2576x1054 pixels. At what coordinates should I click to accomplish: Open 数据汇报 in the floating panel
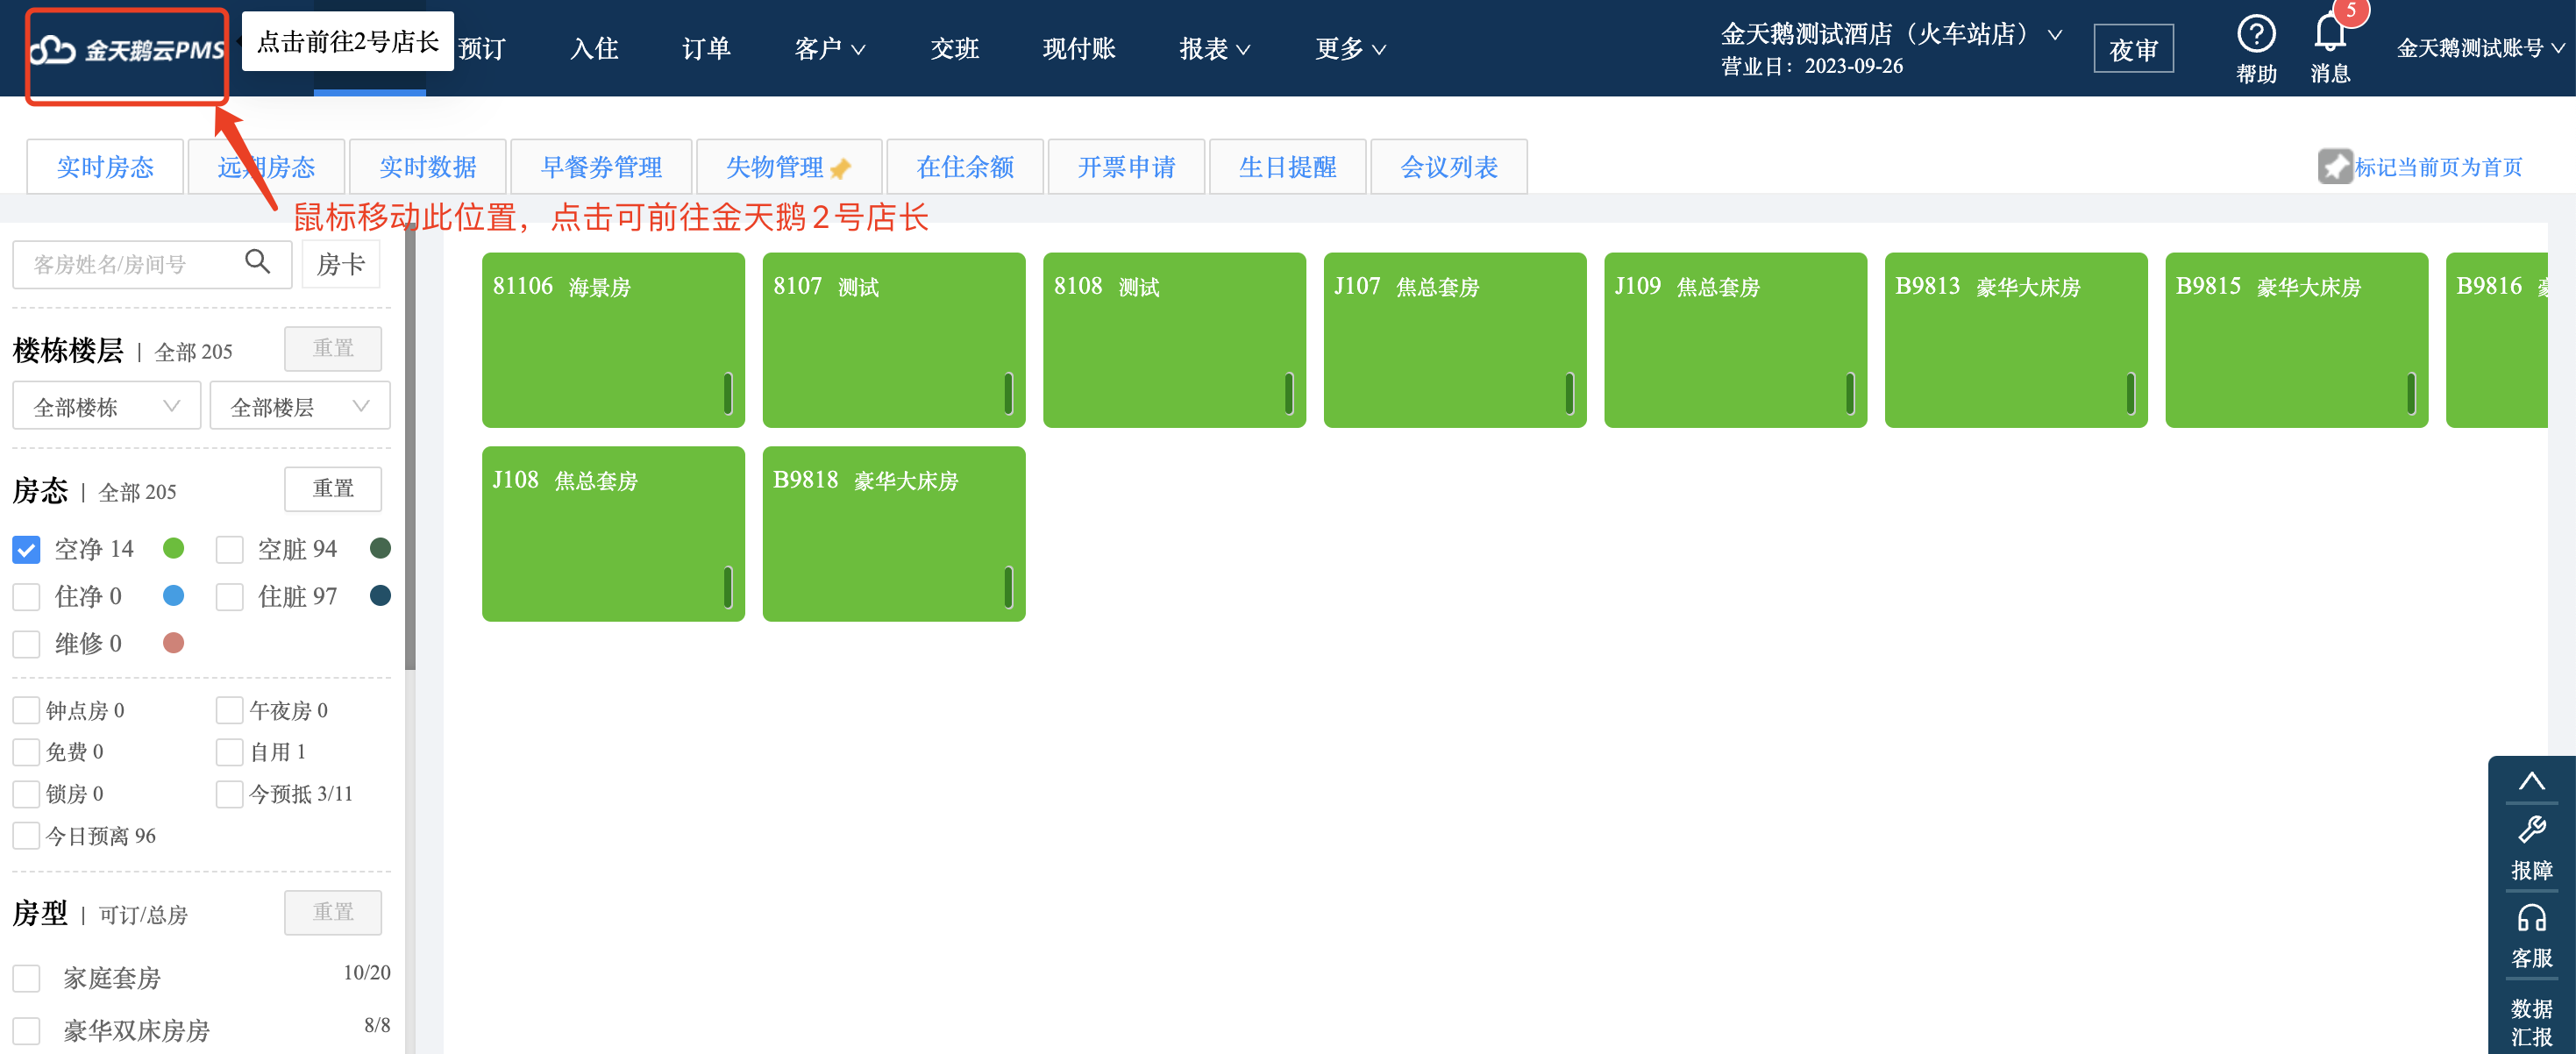click(x=2531, y=1022)
